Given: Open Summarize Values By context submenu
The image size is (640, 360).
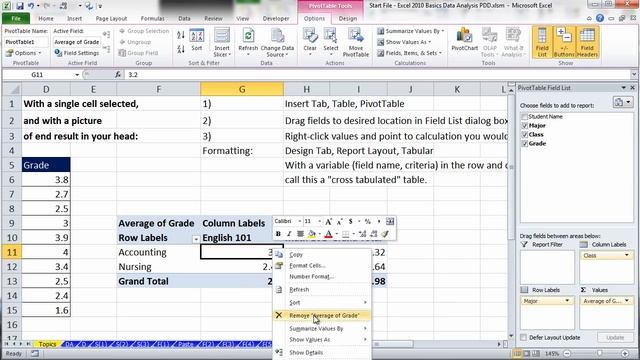Looking at the screenshot, I should pyautogui.click(x=322, y=329).
